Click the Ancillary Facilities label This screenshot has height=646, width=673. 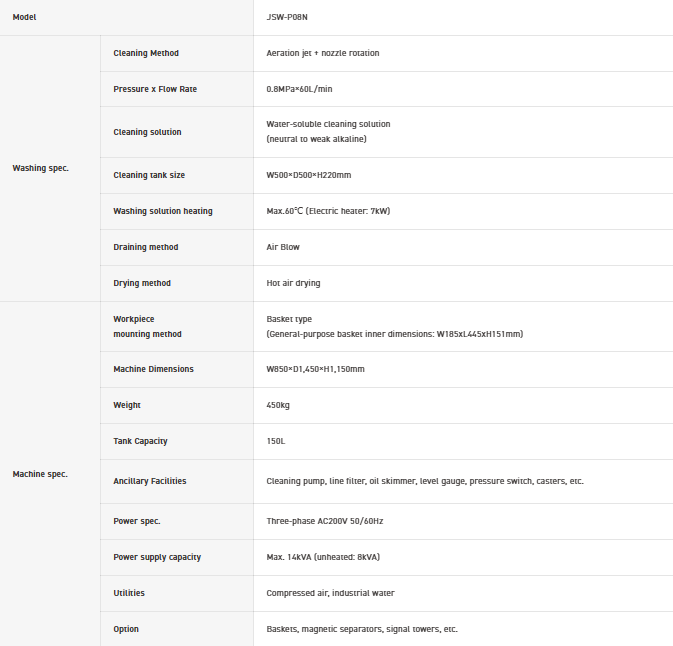point(150,481)
